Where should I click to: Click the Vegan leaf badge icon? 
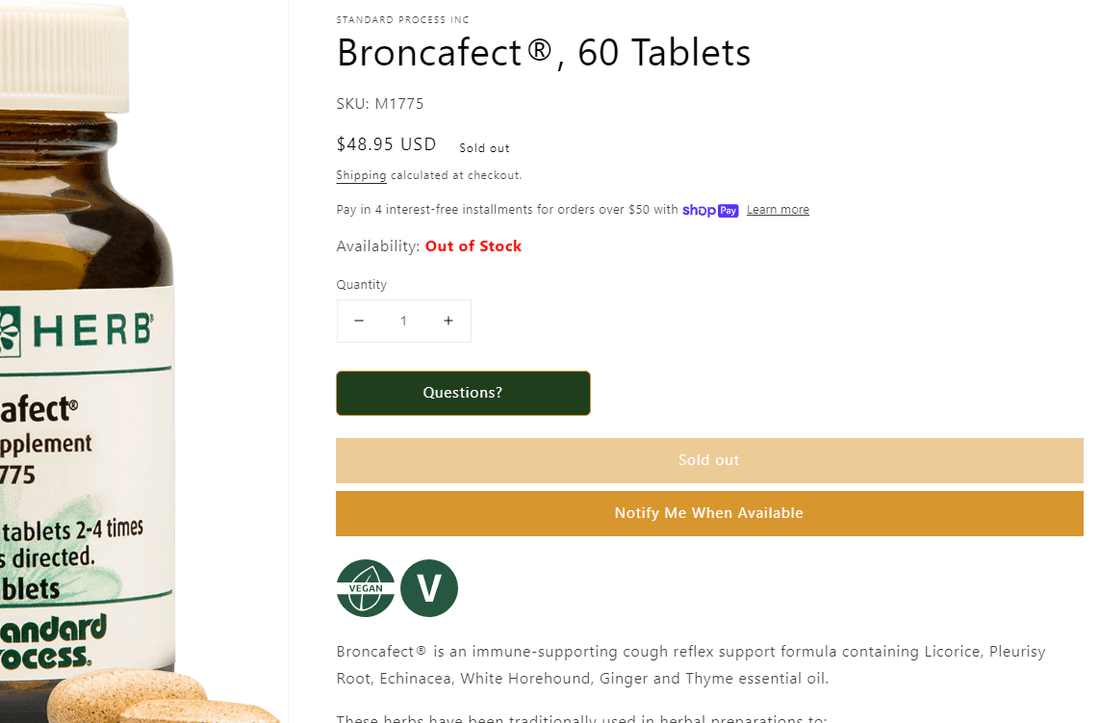pyautogui.click(x=365, y=588)
